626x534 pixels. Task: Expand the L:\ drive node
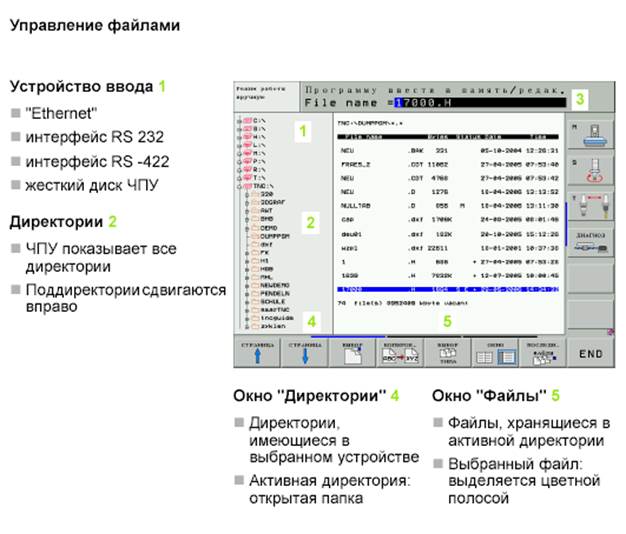point(240,145)
